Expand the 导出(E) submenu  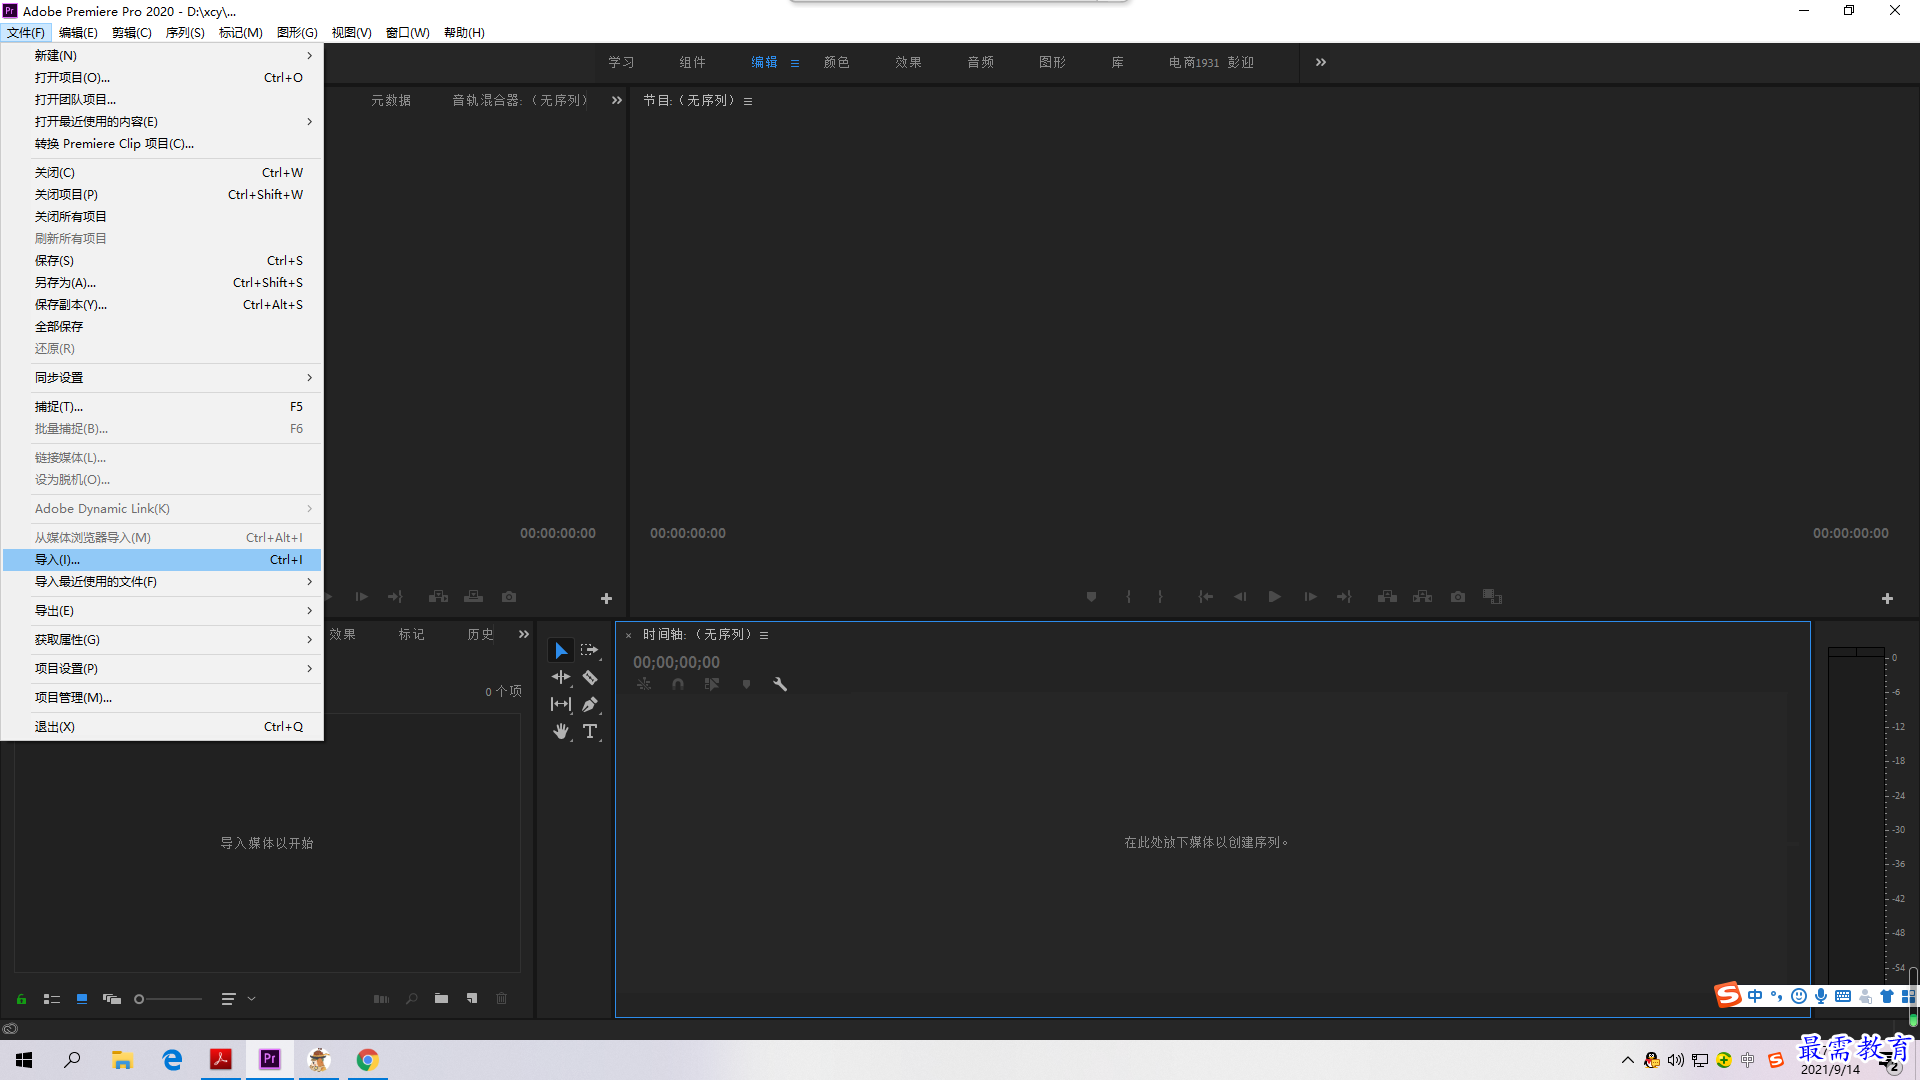(x=162, y=610)
